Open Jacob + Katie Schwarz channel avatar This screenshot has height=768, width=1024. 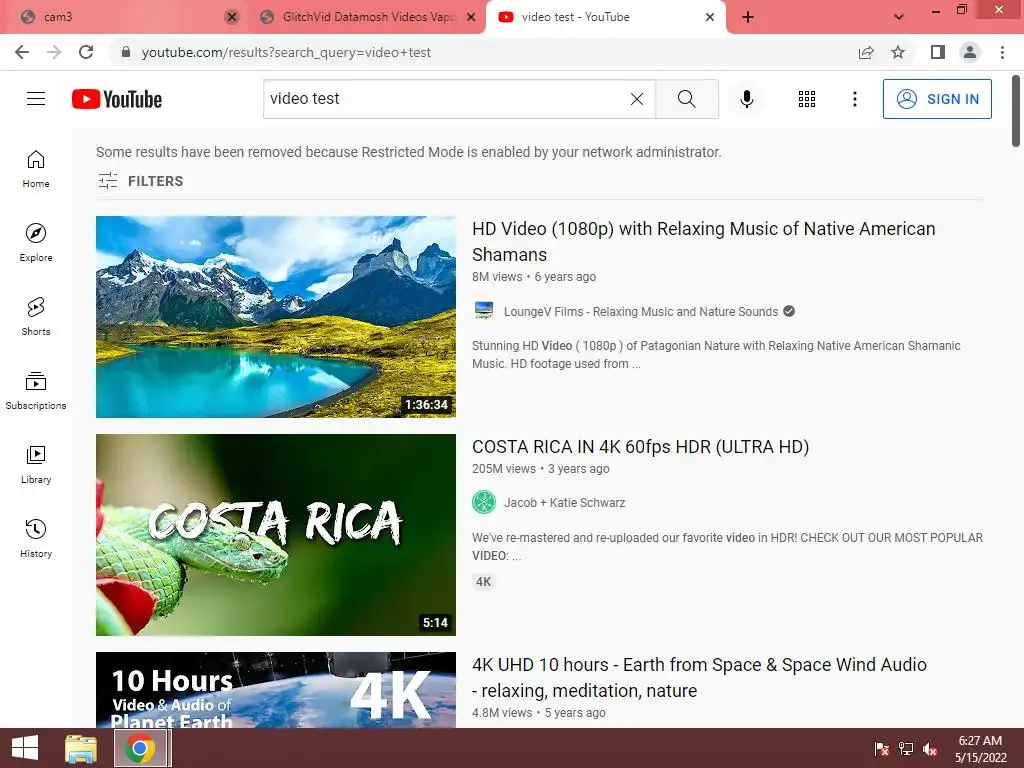[484, 502]
